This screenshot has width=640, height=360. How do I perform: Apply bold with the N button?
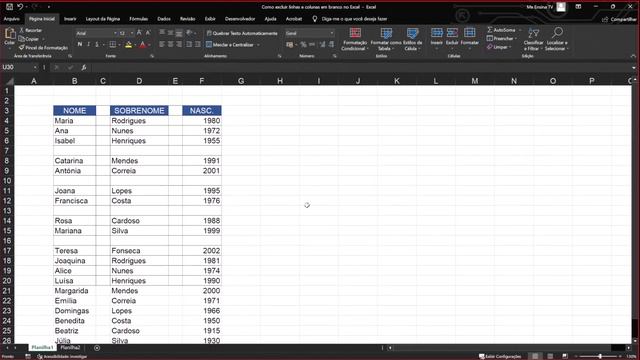pyautogui.click(x=80, y=44)
